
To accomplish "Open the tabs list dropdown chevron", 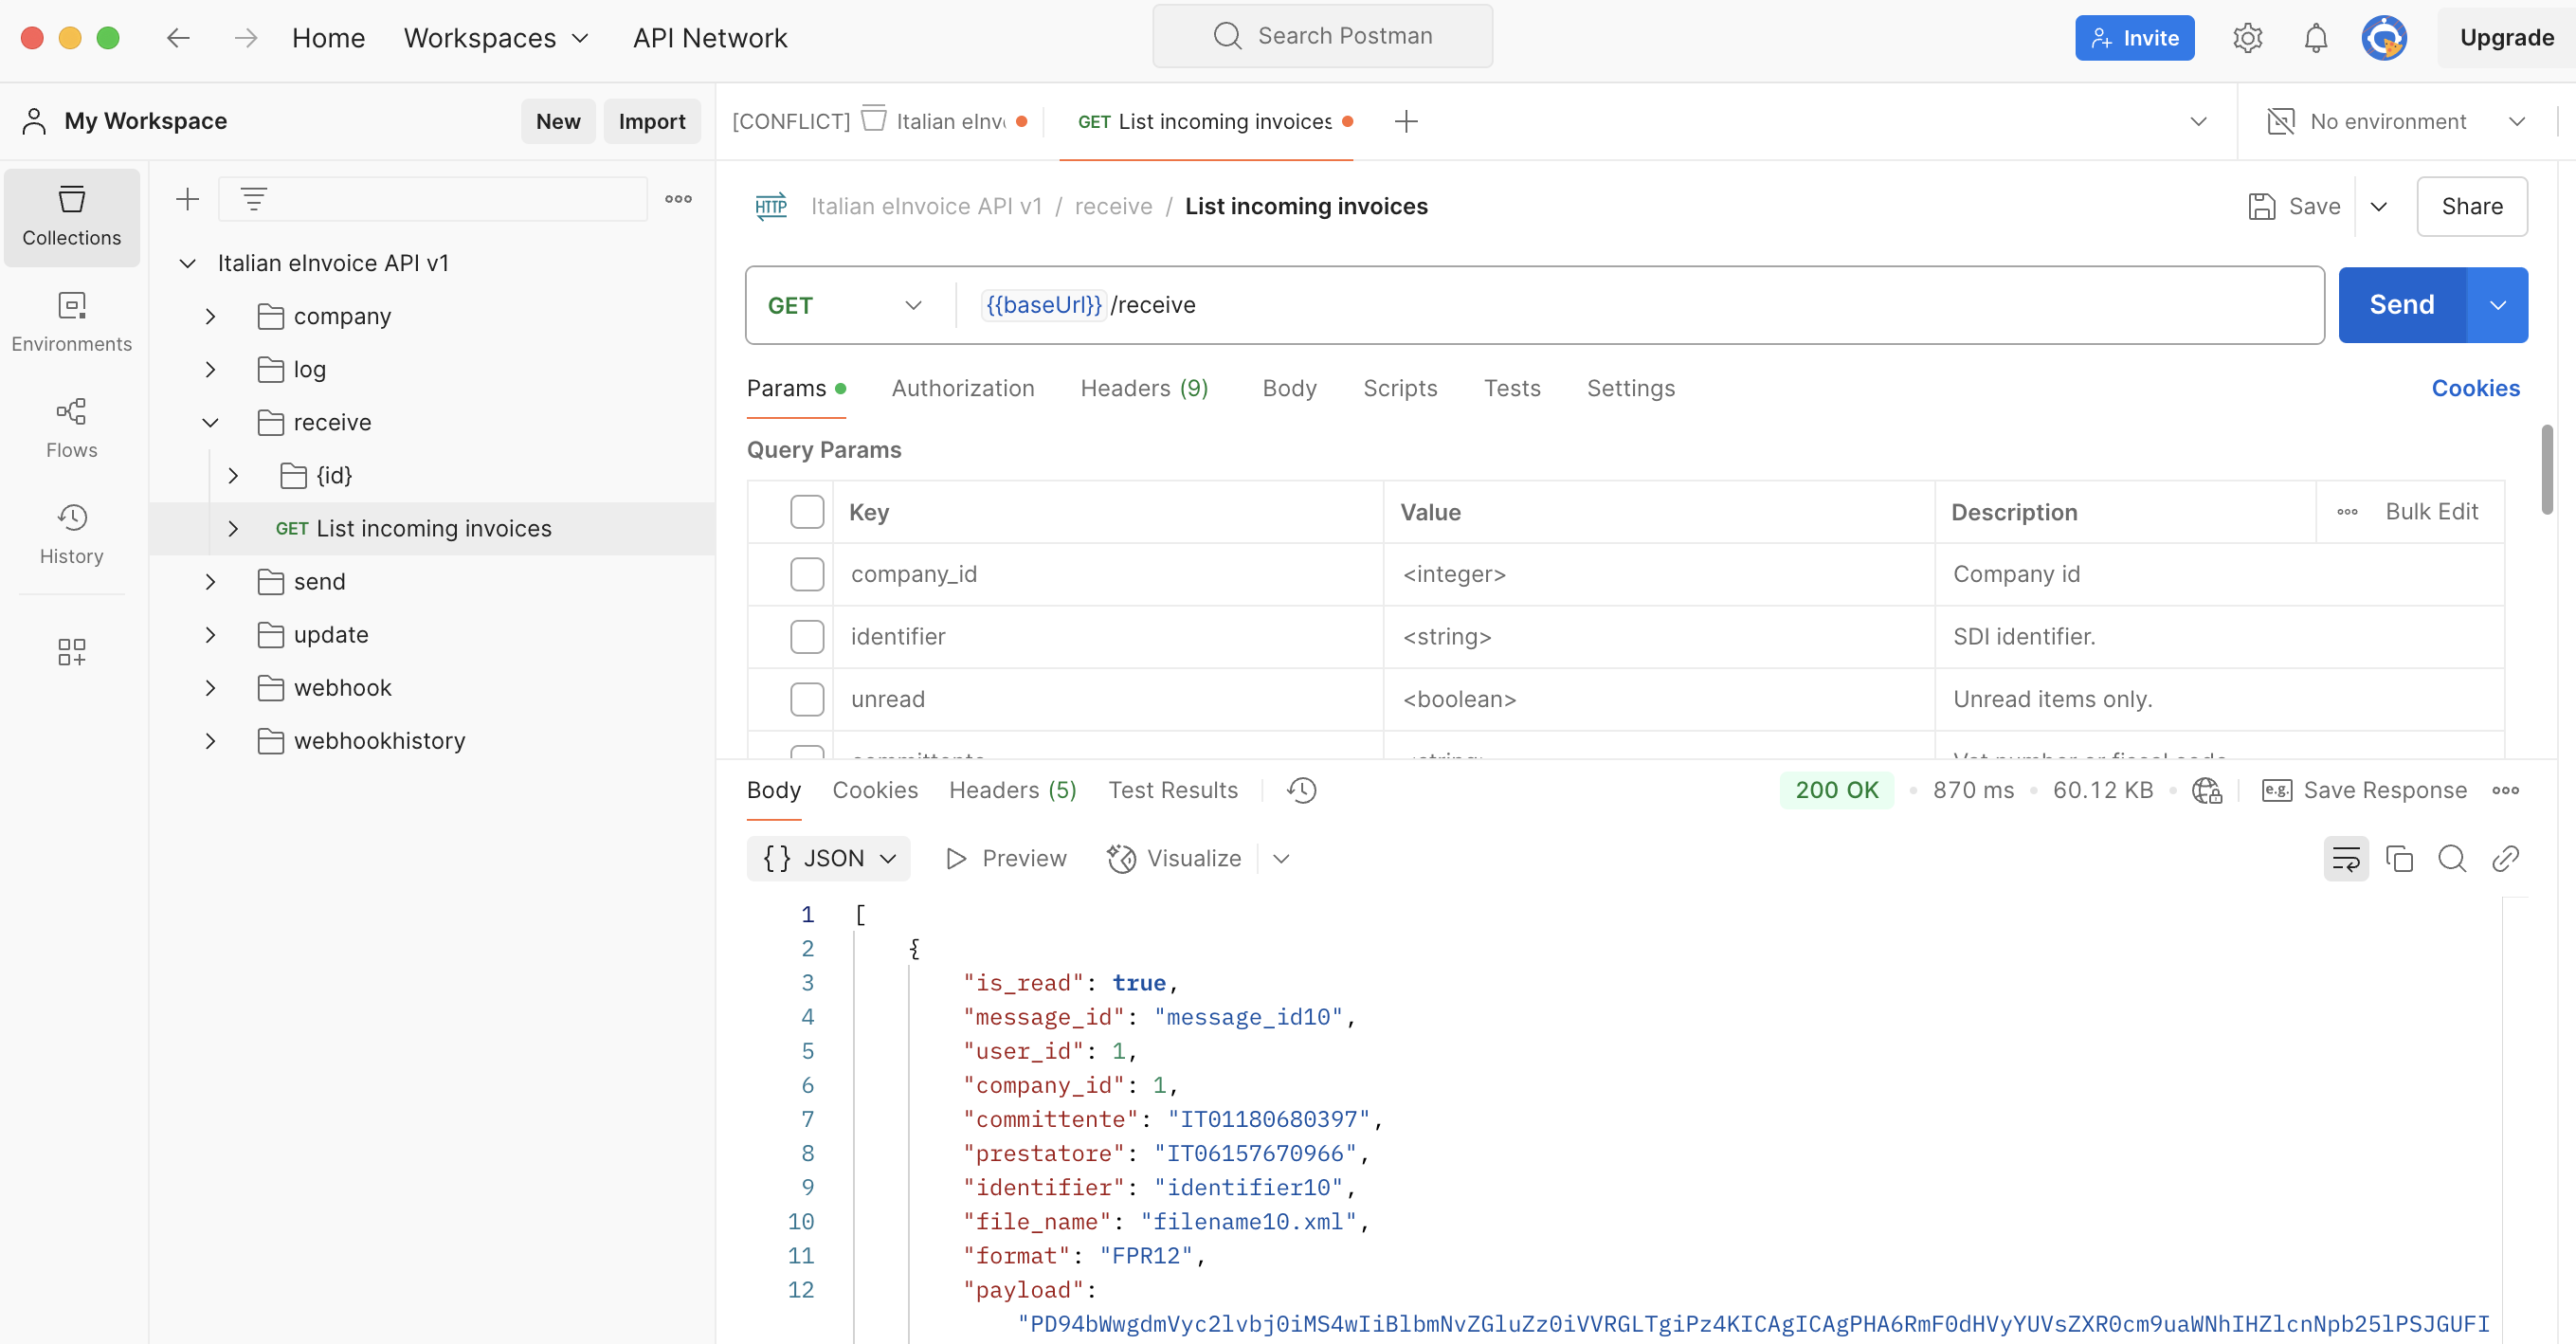I will (2198, 121).
